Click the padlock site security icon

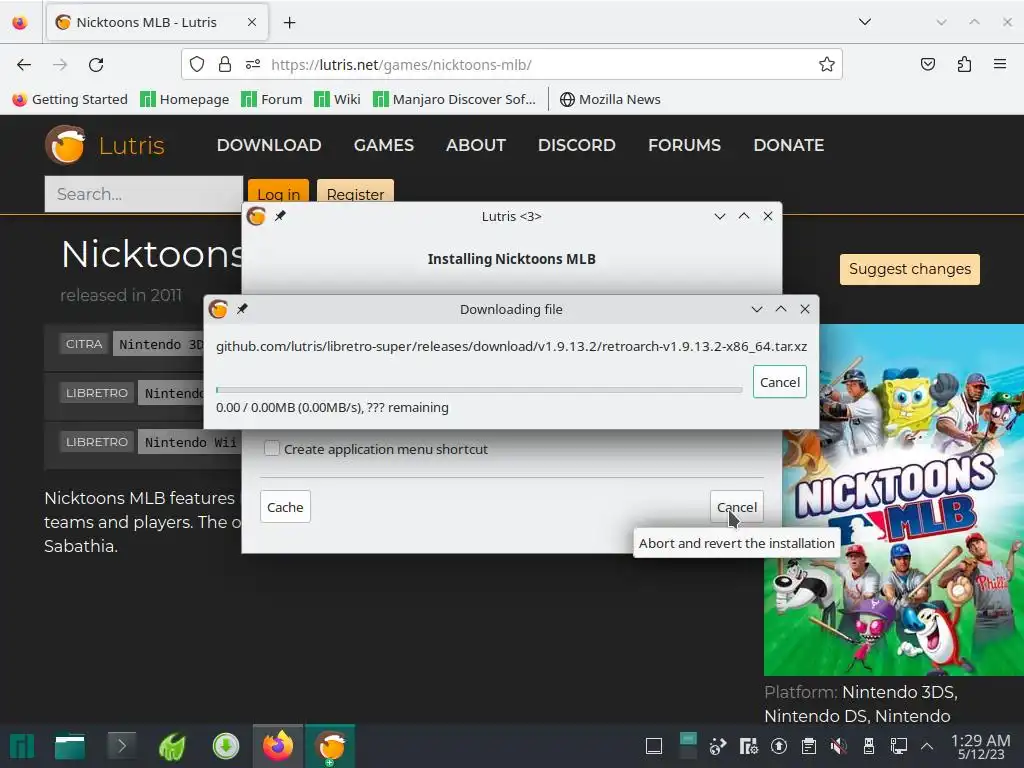225,65
